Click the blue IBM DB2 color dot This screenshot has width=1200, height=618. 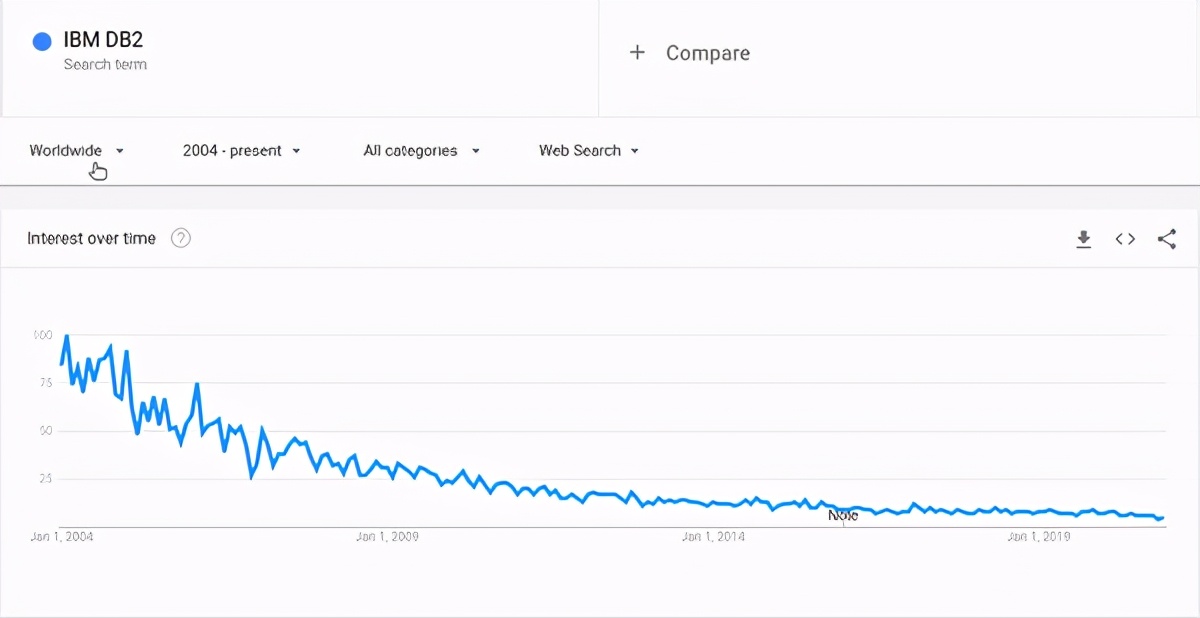coord(42,41)
